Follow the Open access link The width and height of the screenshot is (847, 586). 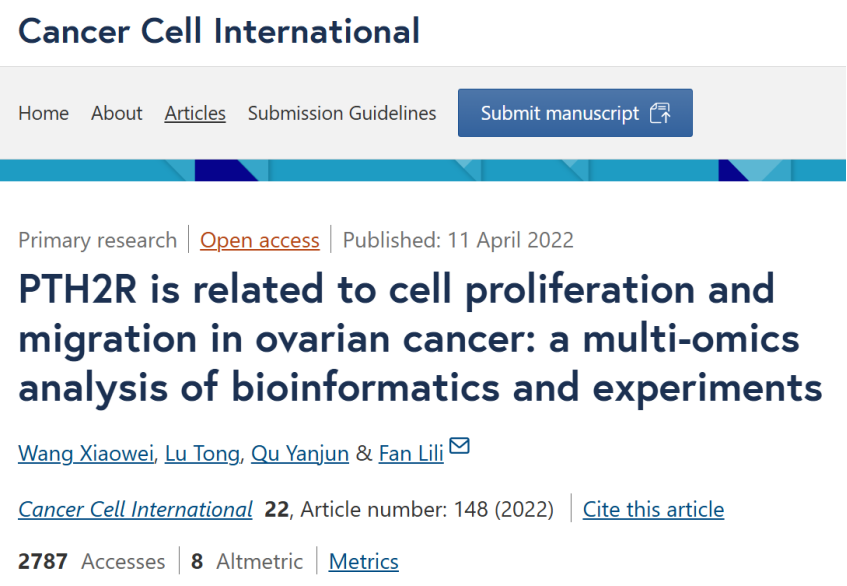coord(260,240)
